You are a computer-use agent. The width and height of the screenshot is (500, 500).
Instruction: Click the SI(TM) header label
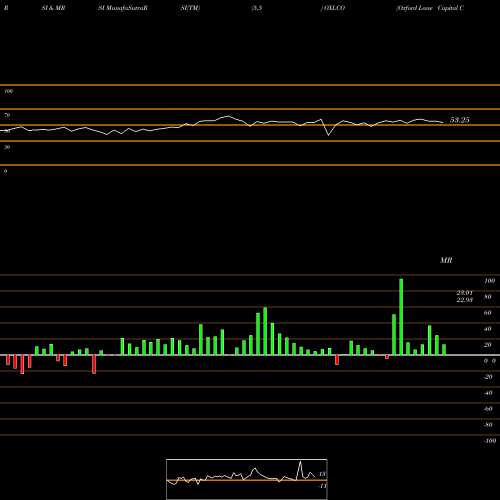pos(190,8)
